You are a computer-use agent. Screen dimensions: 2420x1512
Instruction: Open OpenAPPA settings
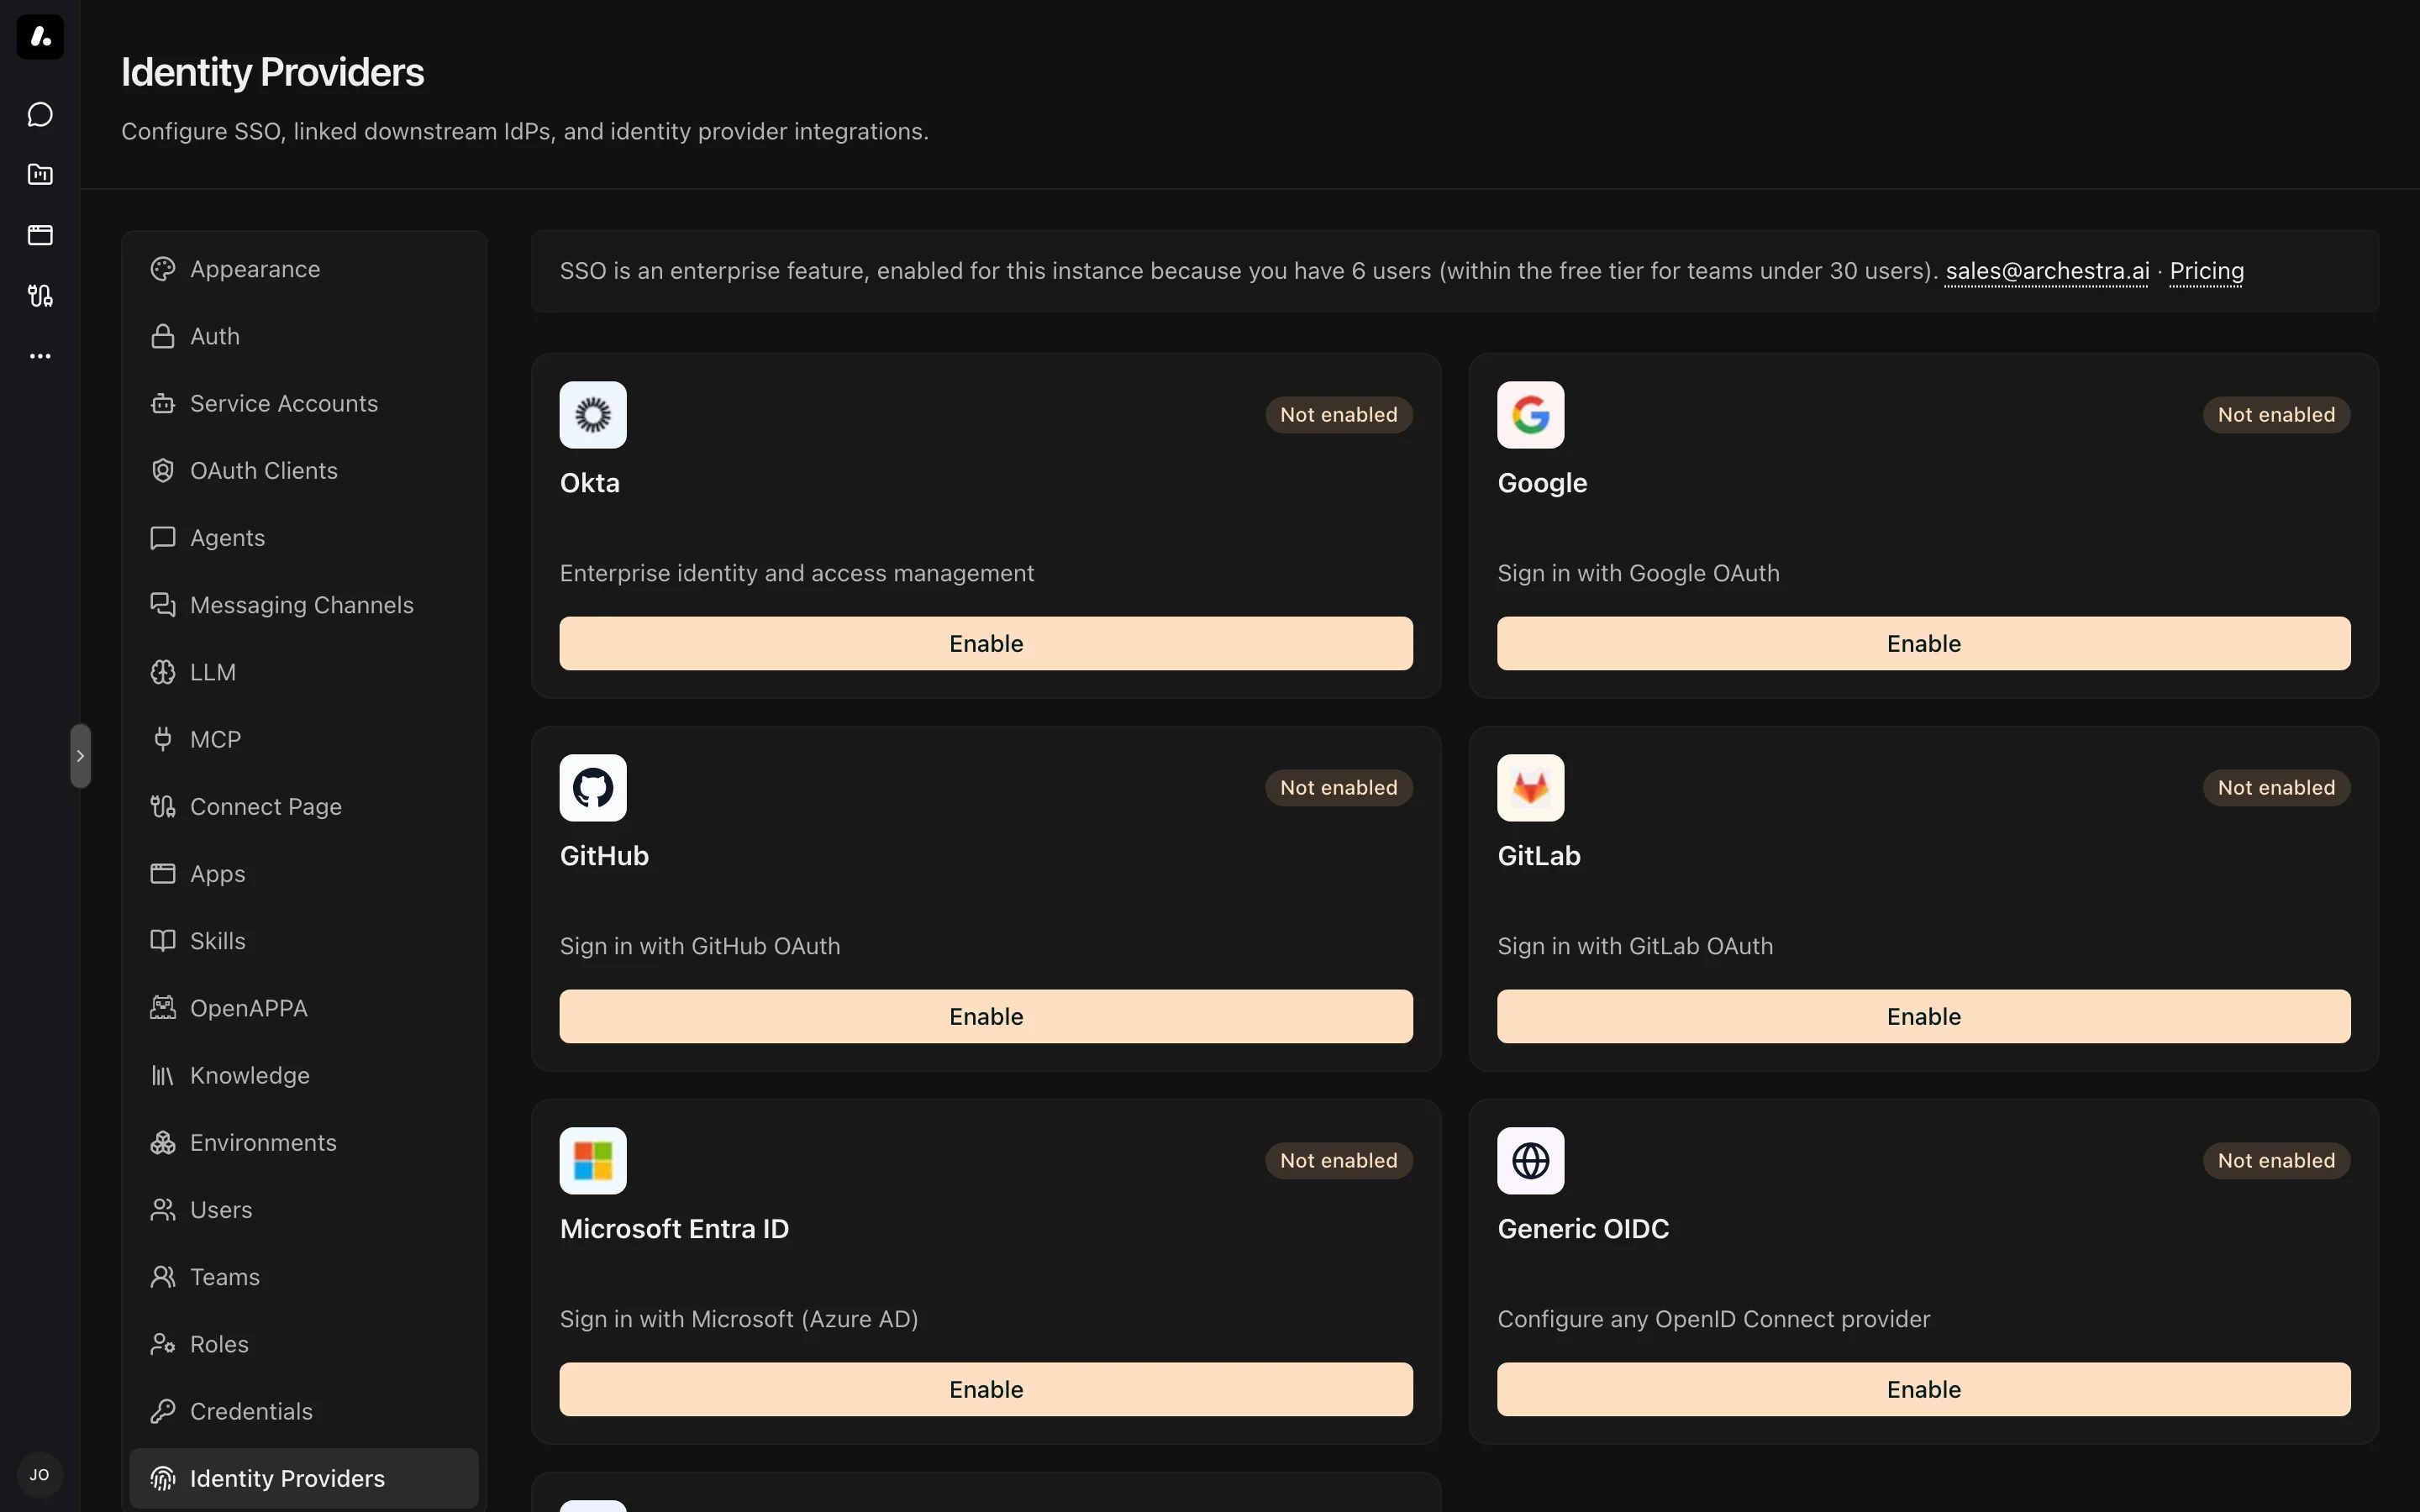[x=304, y=1008]
